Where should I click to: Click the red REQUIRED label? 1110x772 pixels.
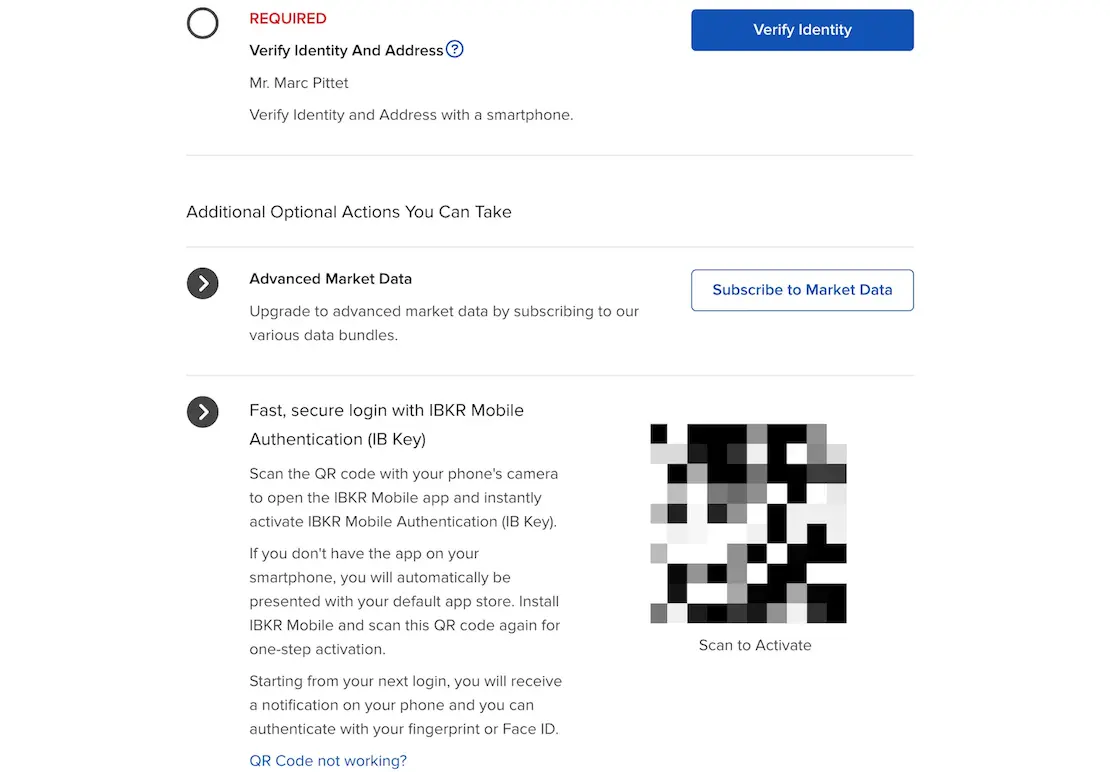point(288,18)
